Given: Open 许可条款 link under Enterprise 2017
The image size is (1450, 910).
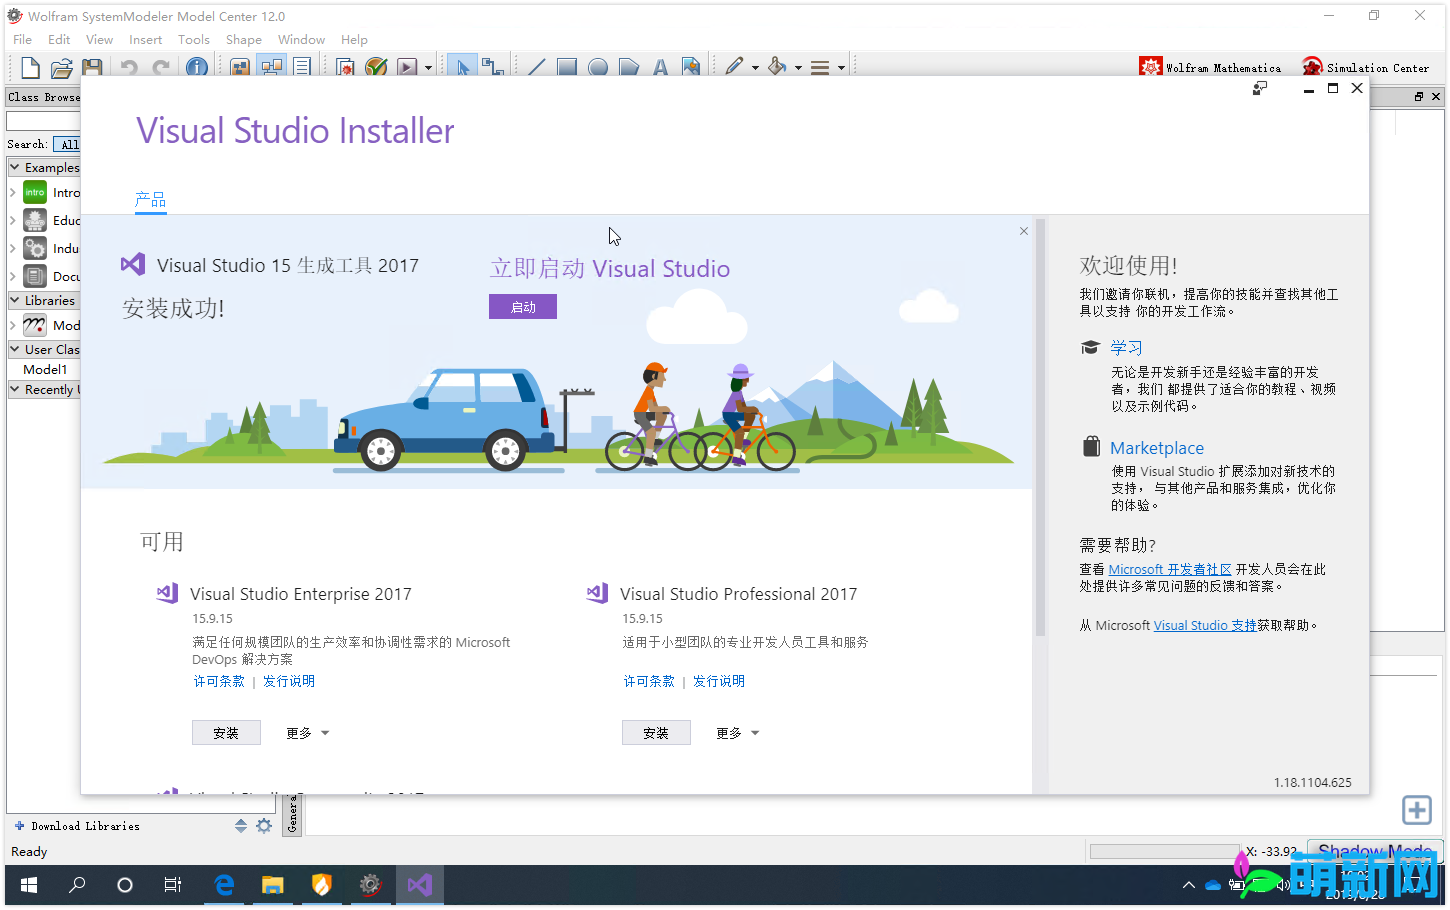Looking at the screenshot, I should (x=219, y=681).
